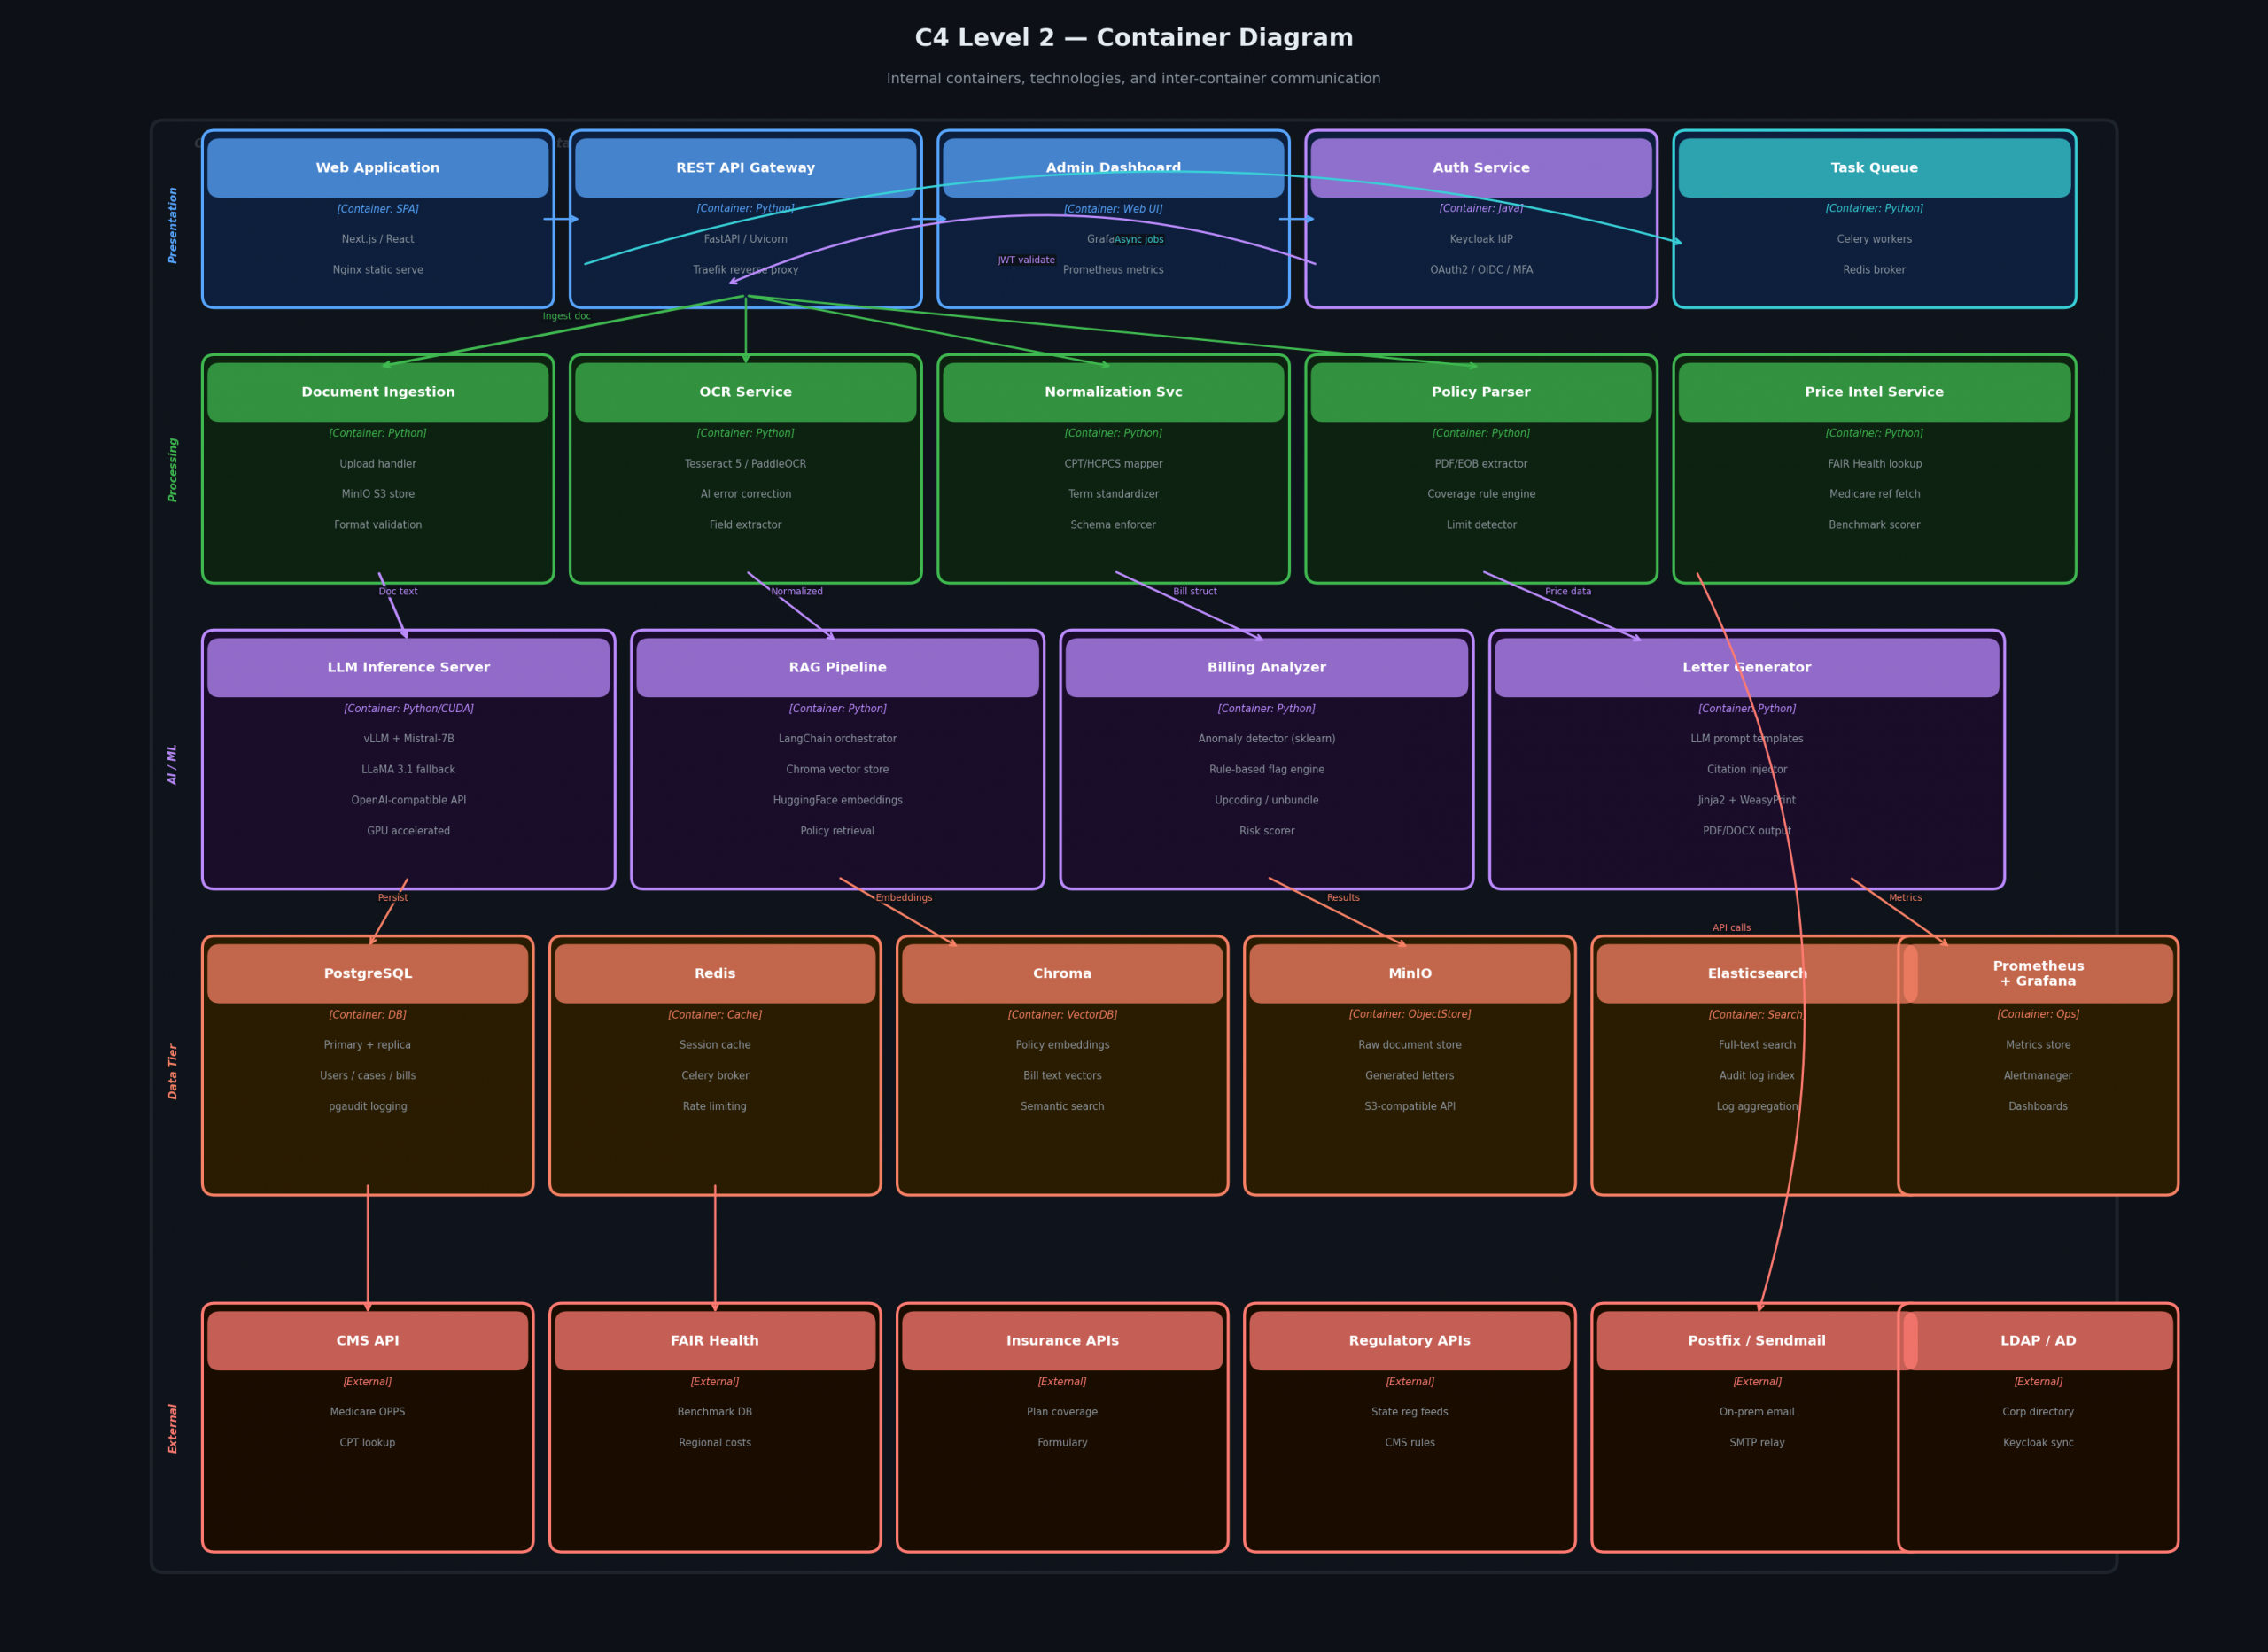Viewport: 2268px width, 1652px height.
Task: Click the RAG Pipeline title block
Action: pyautogui.click(x=837, y=667)
